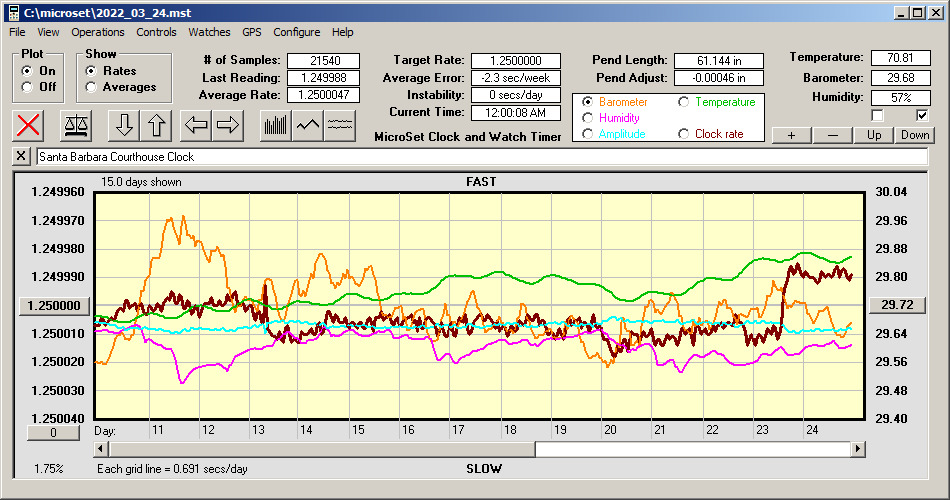Uncheck the checked box below Humidity
The image size is (950, 500).
[x=922, y=115]
